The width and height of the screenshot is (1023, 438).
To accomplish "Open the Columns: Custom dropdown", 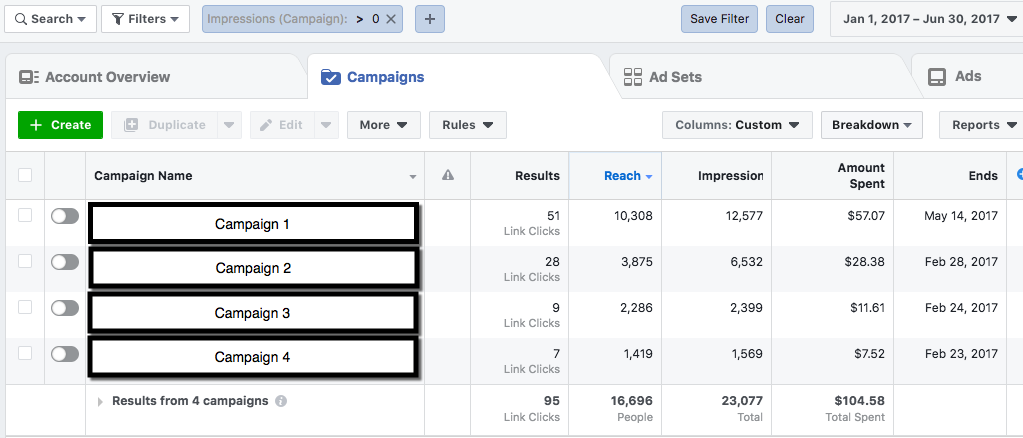I will coord(736,125).
